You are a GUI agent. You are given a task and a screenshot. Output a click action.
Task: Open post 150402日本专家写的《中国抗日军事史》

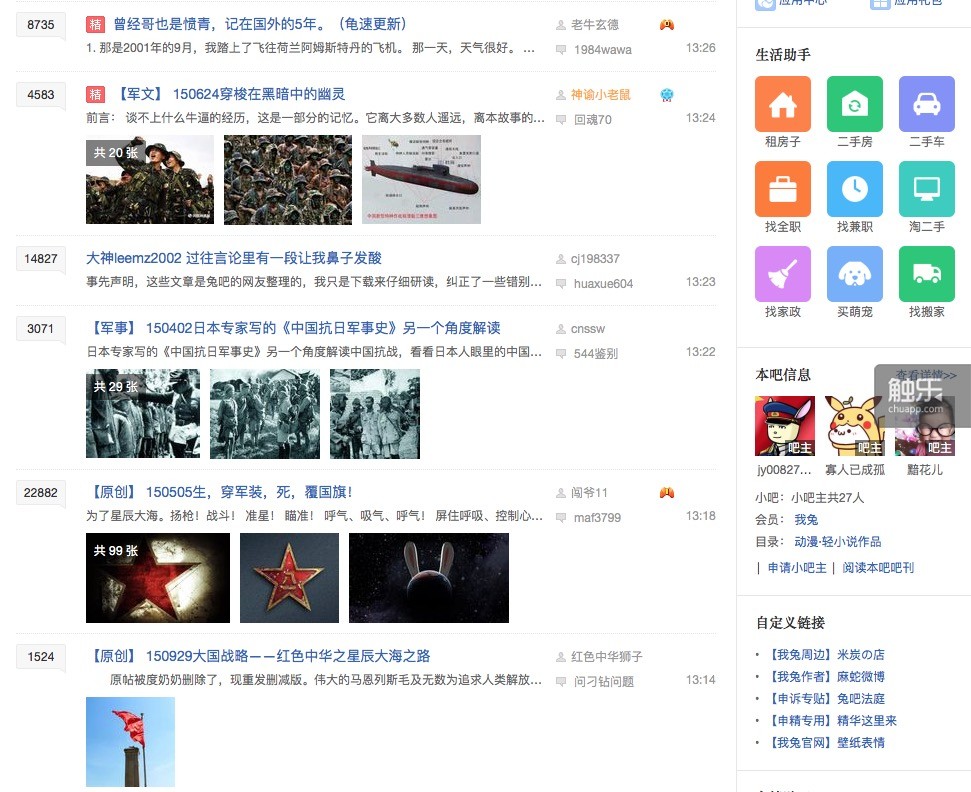click(x=294, y=328)
